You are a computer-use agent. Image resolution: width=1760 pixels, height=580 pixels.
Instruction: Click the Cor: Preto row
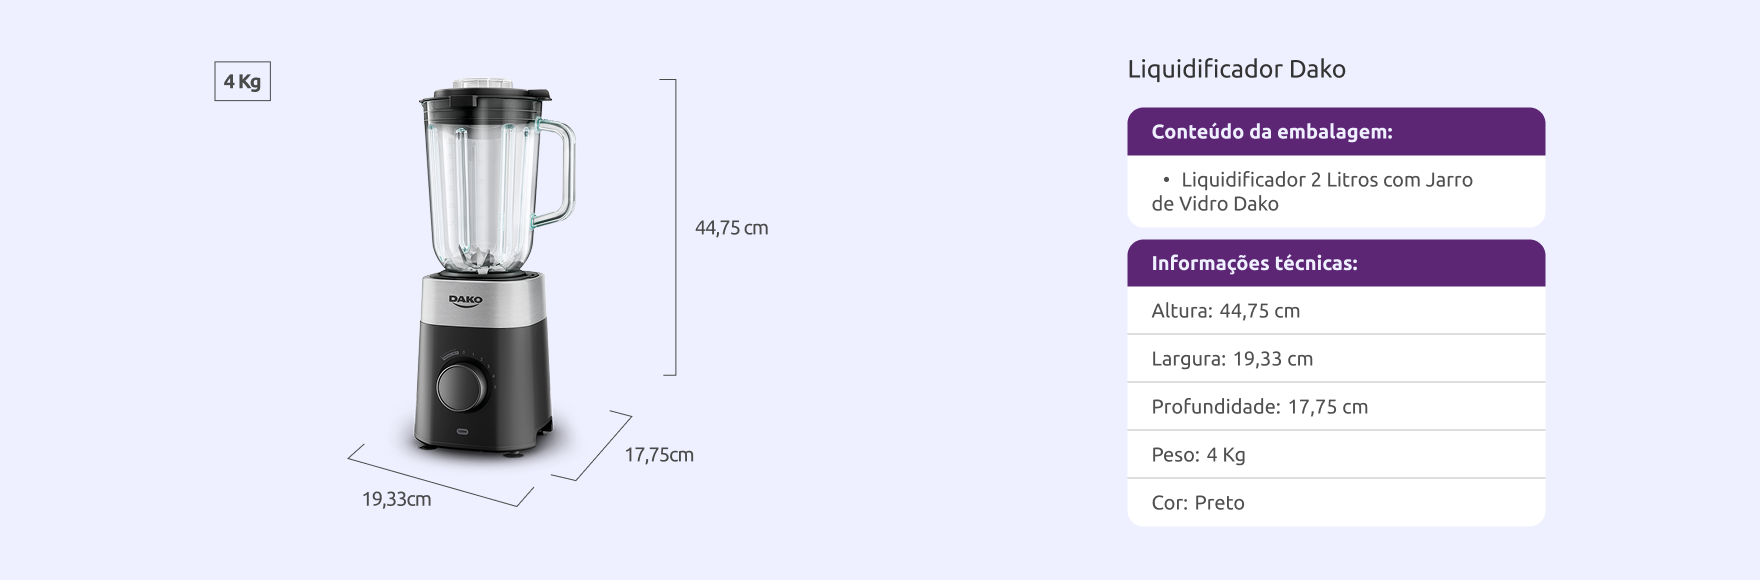coord(1336,503)
